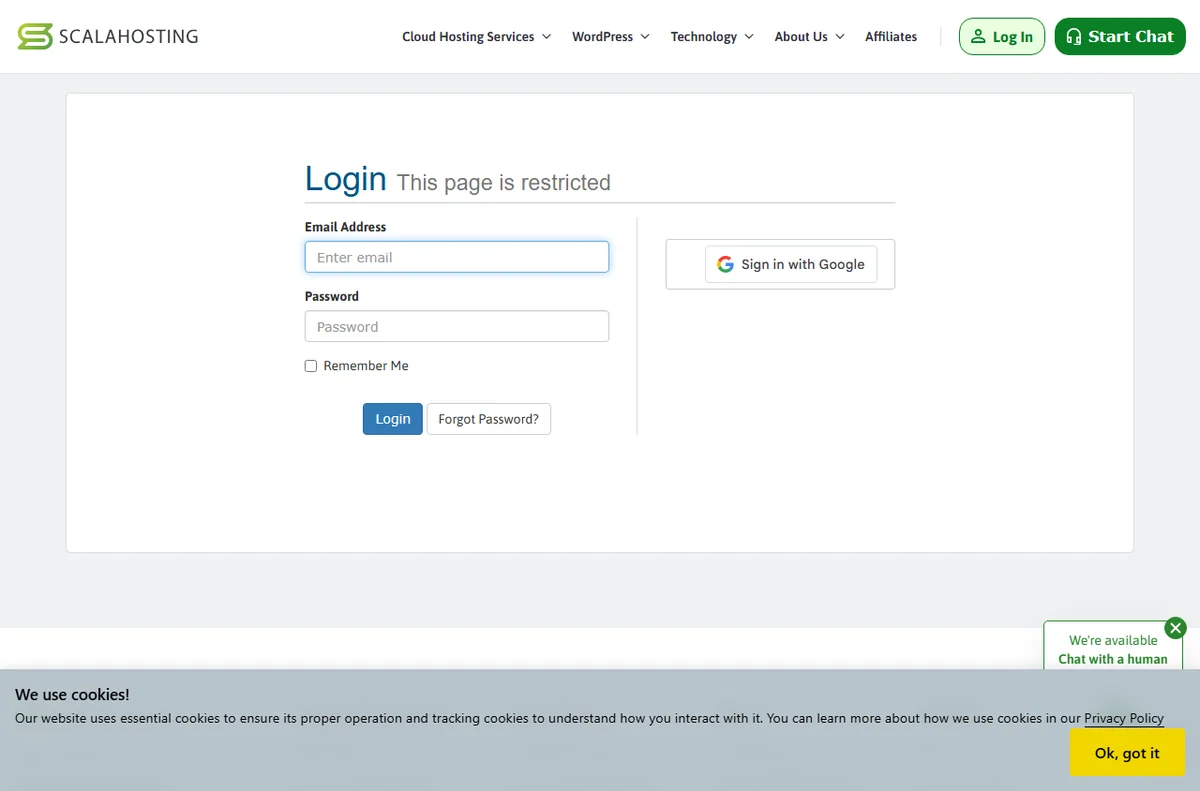Expand the Technology menu chevron
Image resolution: width=1200 pixels, height=791 pixels.
[x=748, y=37]
